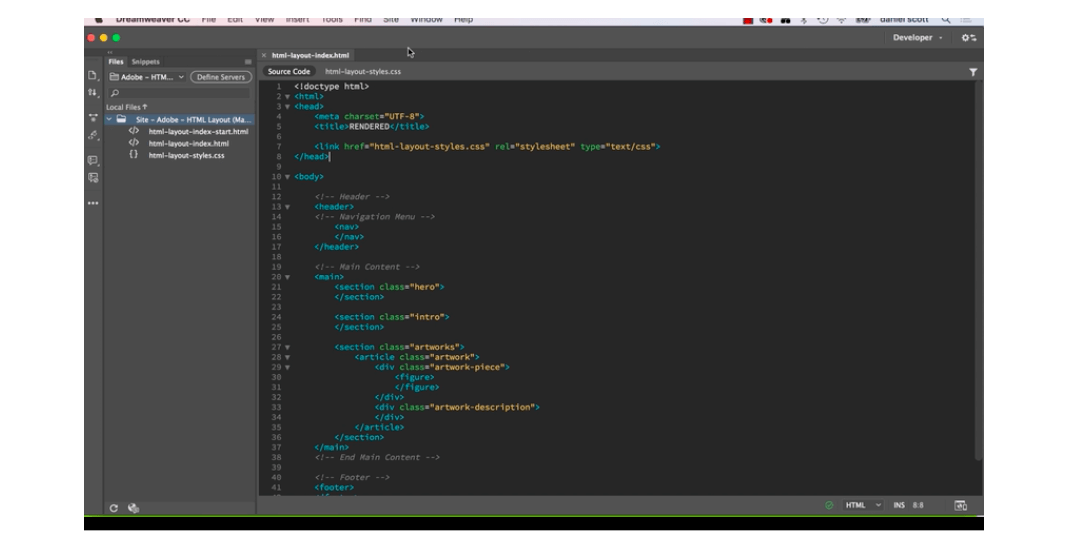This screenshot has height=549, width=1070.
Task: Click the Source Code button
Action: (289, 72)
